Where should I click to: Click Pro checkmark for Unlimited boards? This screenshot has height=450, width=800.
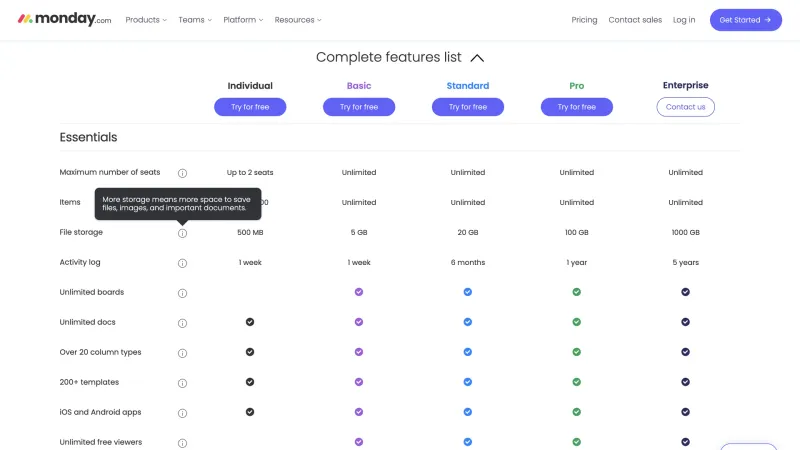coord(577,292)
